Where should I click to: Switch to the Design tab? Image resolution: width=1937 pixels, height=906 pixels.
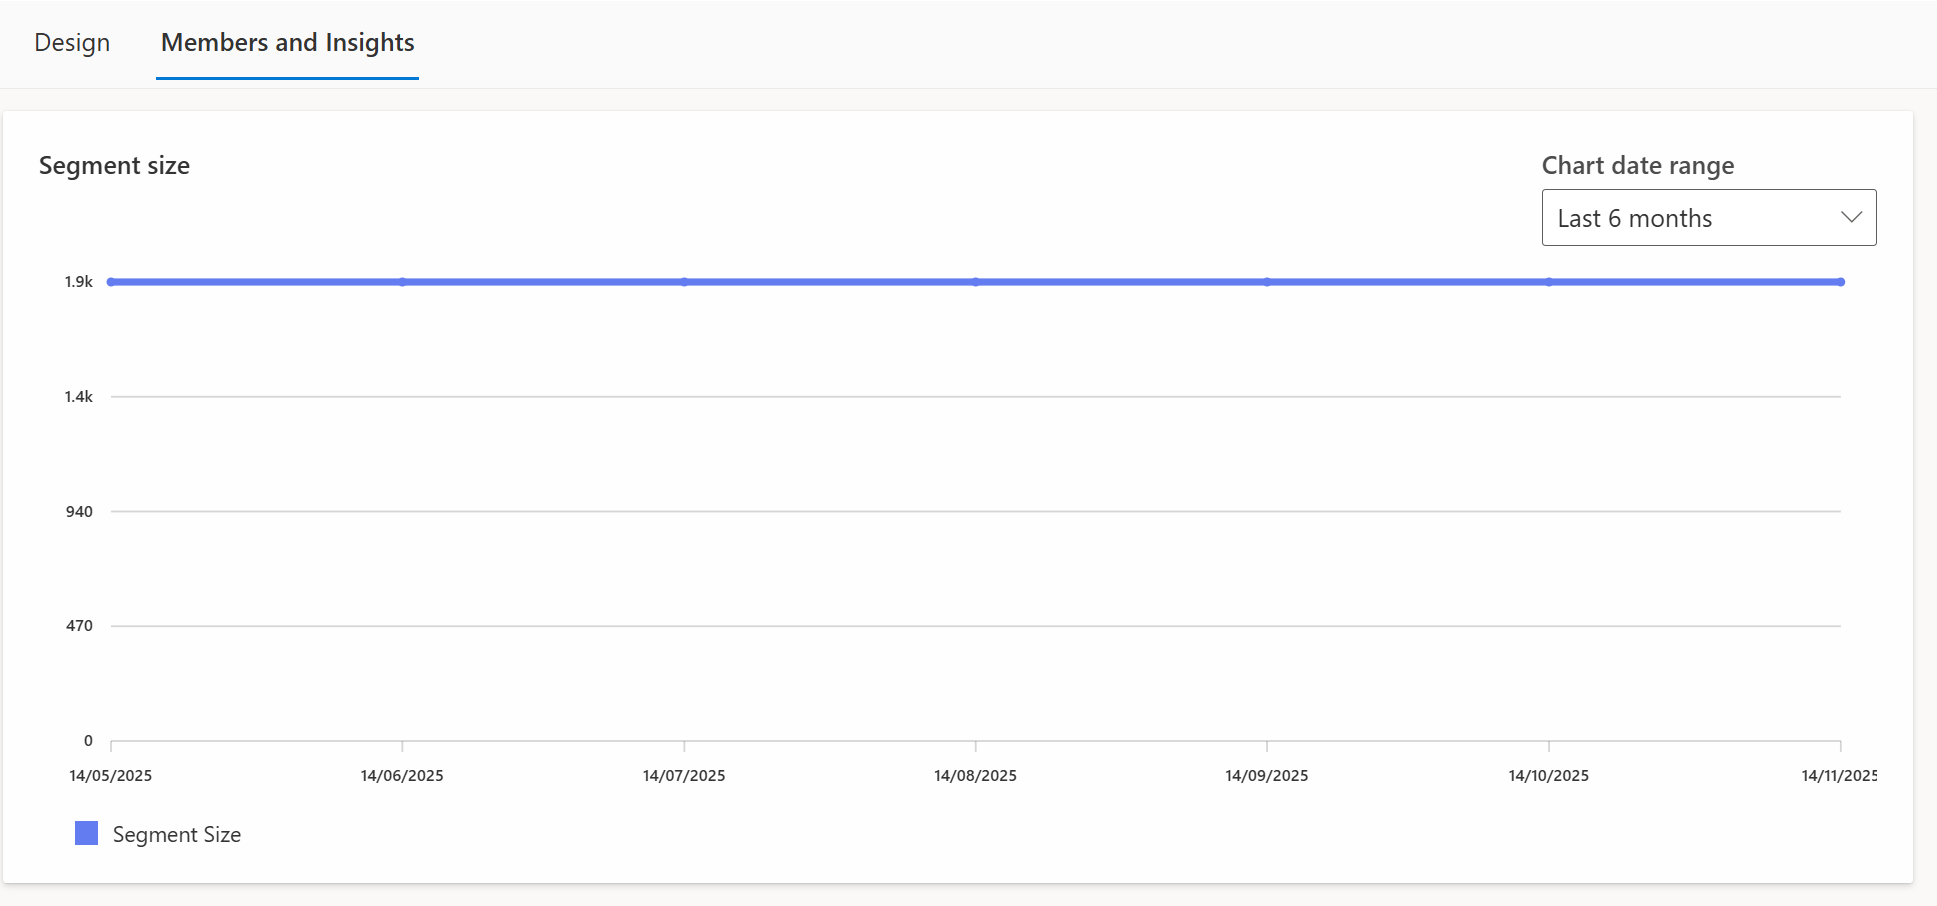(72, 43)
